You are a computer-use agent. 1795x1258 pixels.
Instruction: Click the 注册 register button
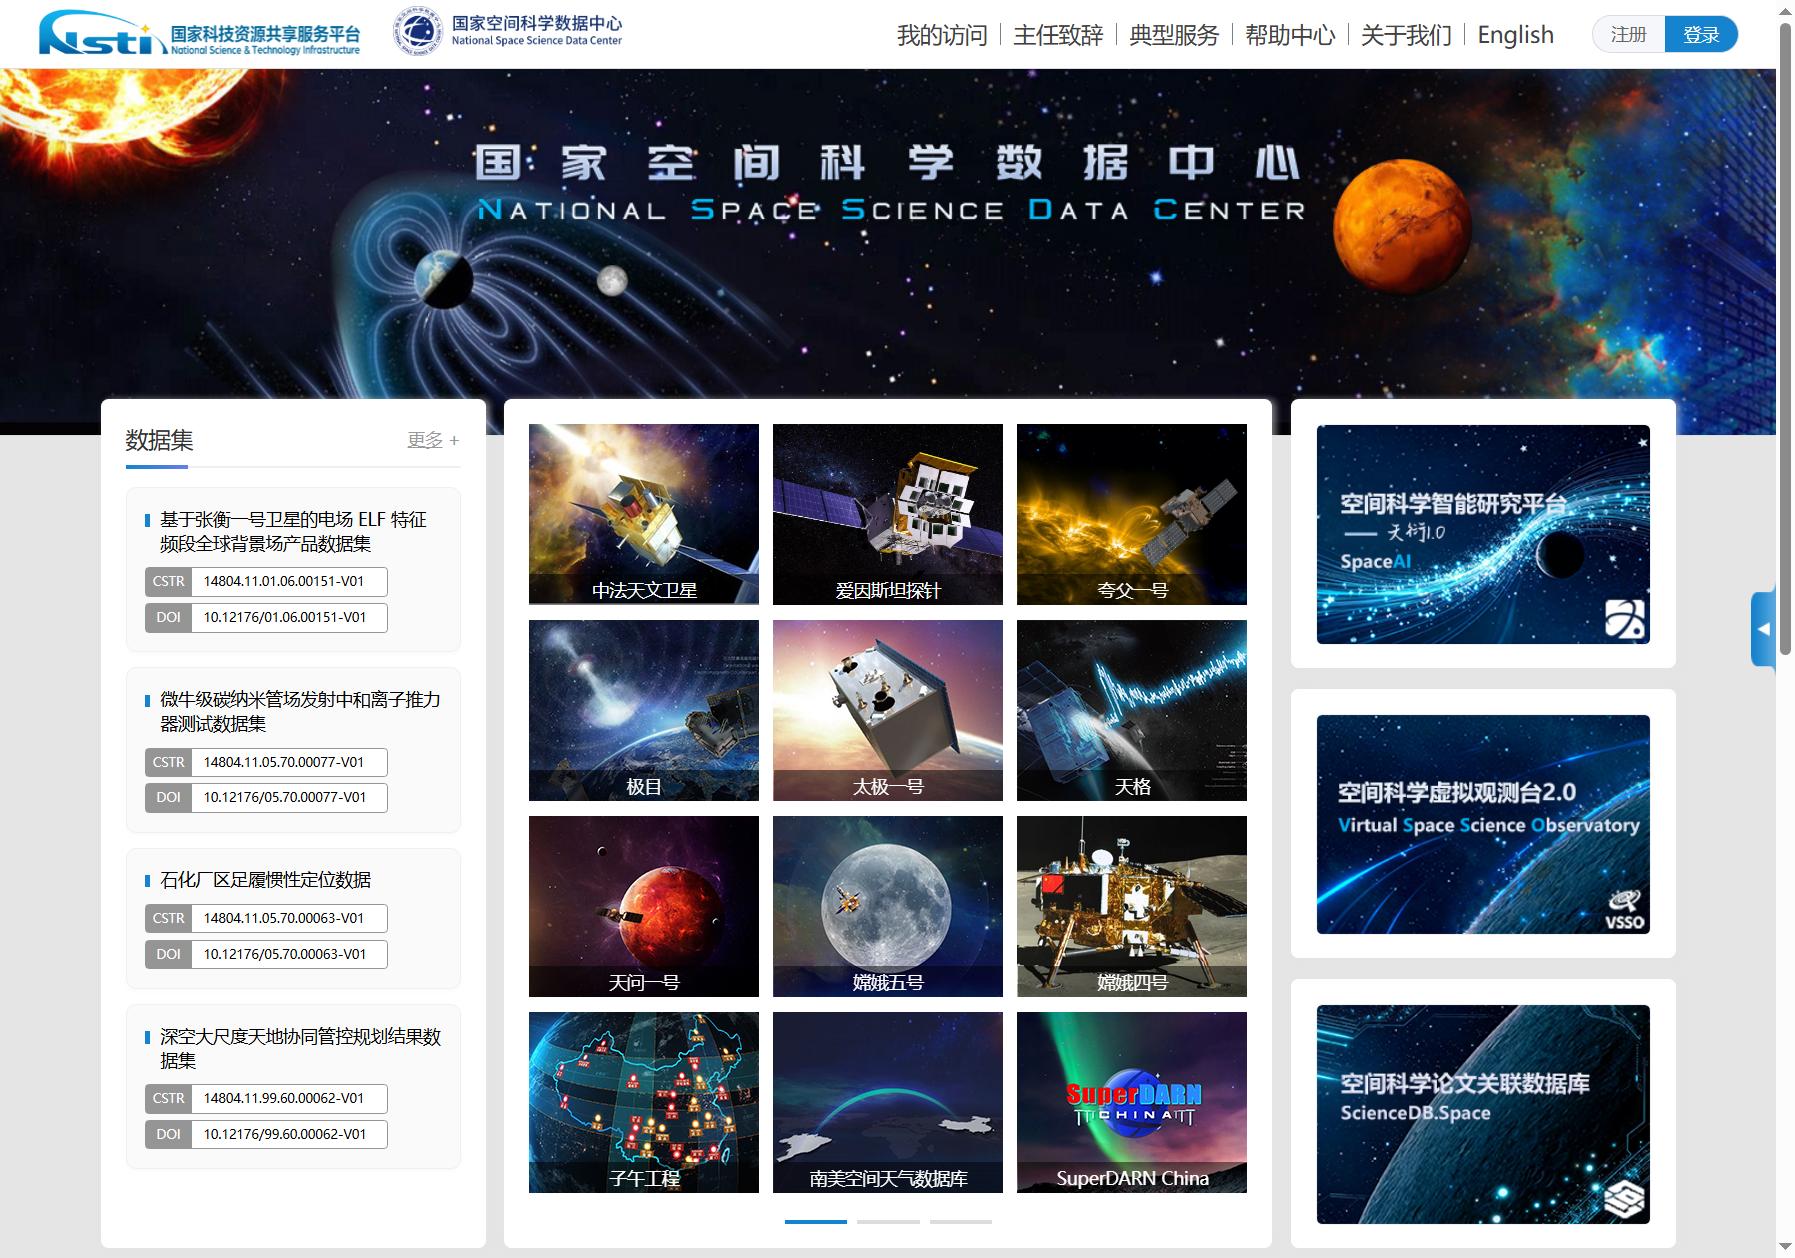(1628, 34)
